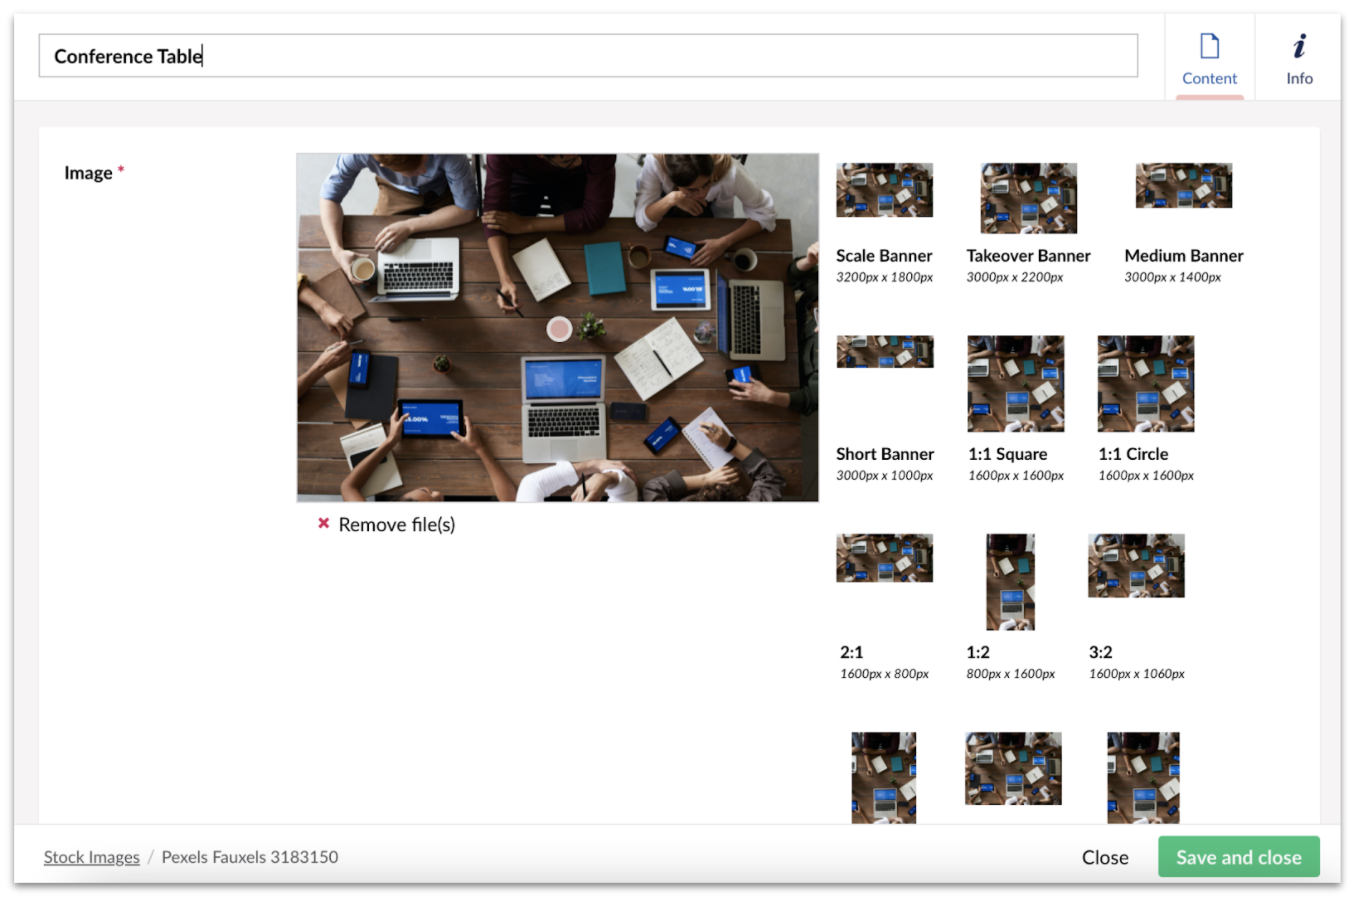
Task: Choose the 3:2 crop thumbnail
Action: (x=1136, y=566)
